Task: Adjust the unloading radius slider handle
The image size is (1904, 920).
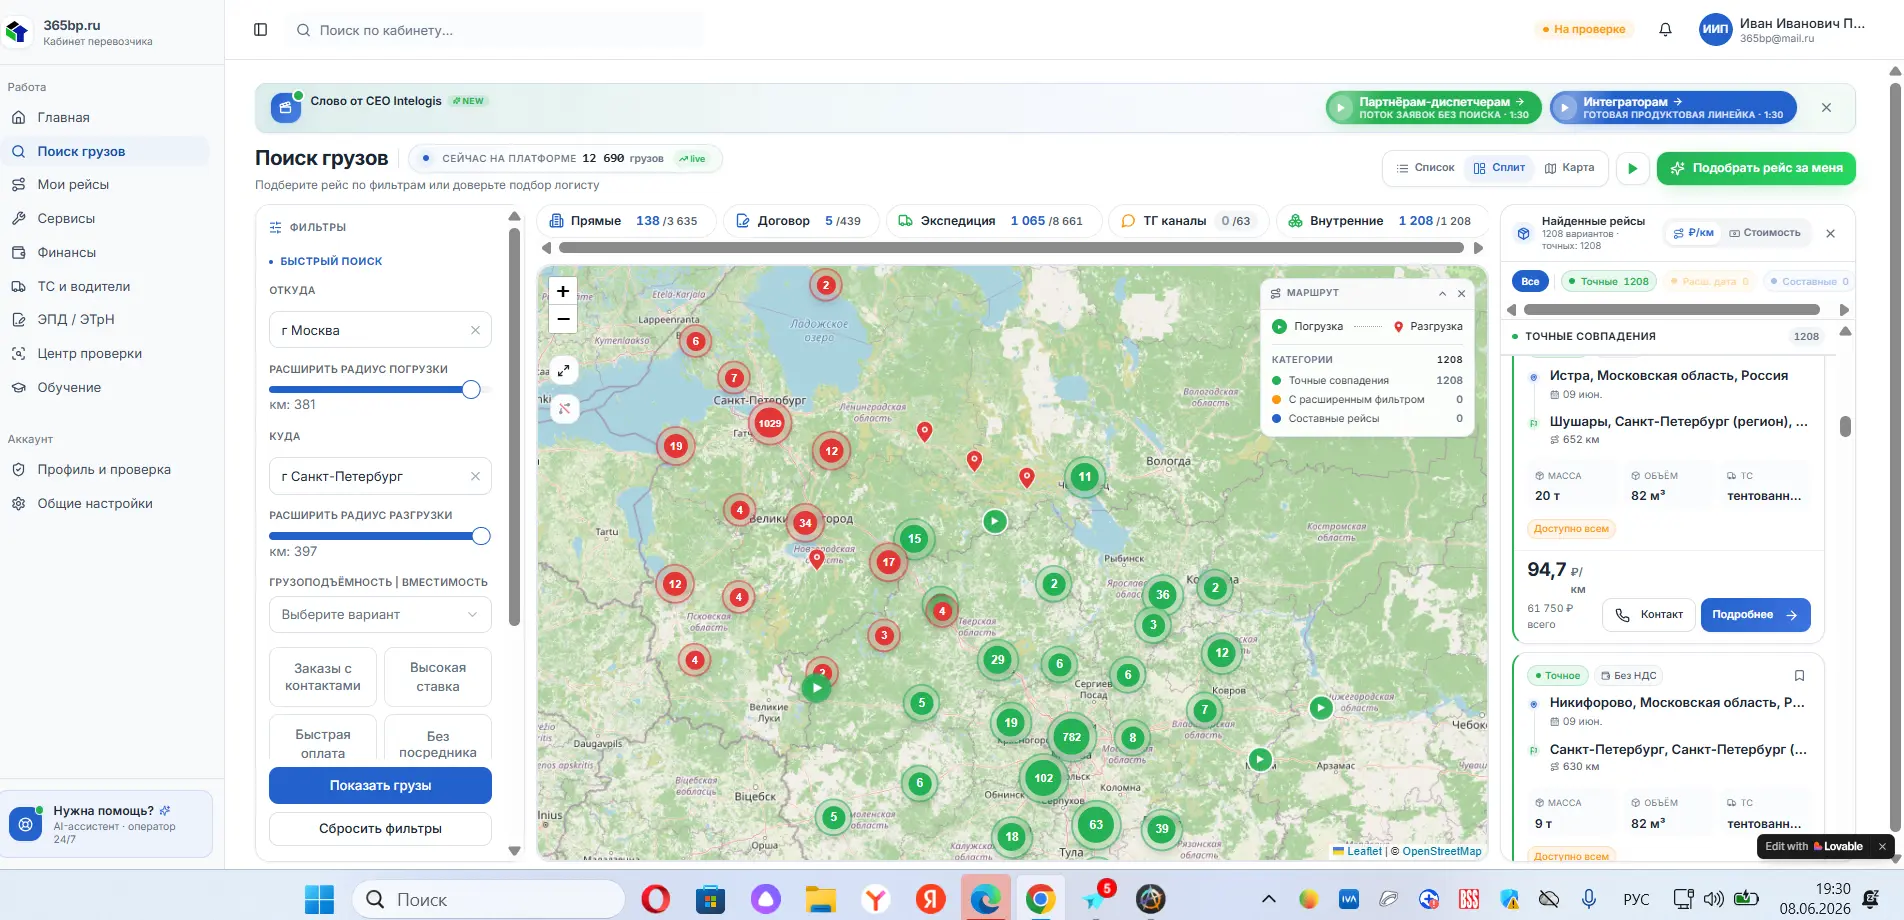Action: coord(481,537)
